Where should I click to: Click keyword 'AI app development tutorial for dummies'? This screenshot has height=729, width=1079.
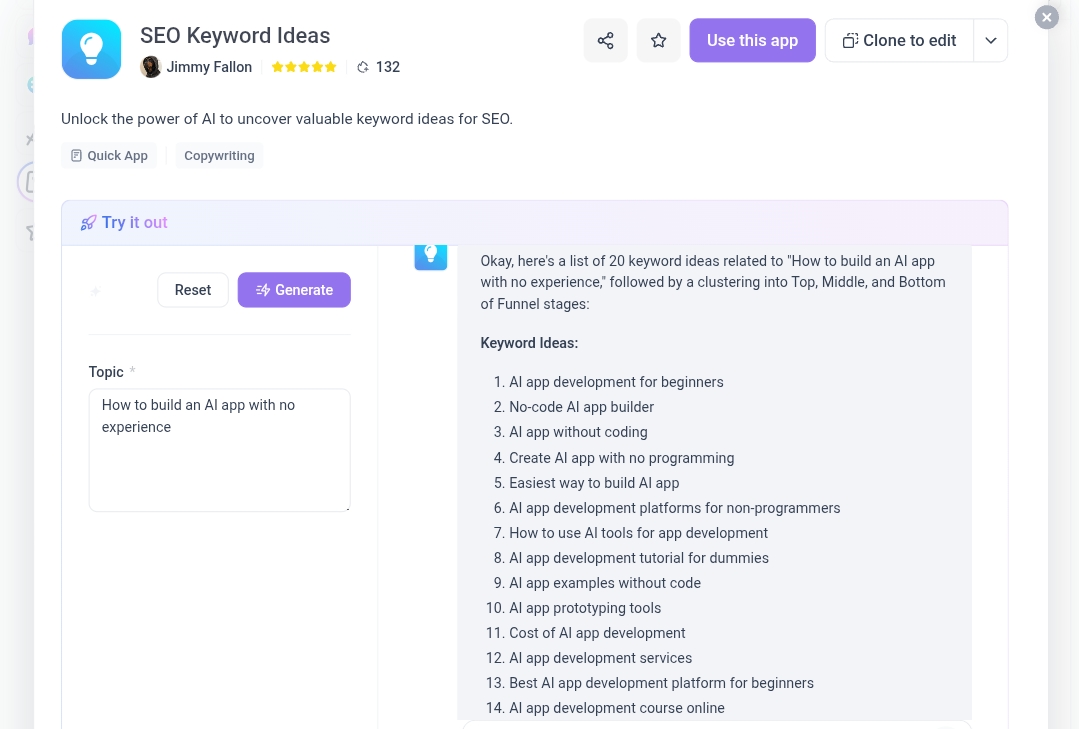[x=639, y=558]
